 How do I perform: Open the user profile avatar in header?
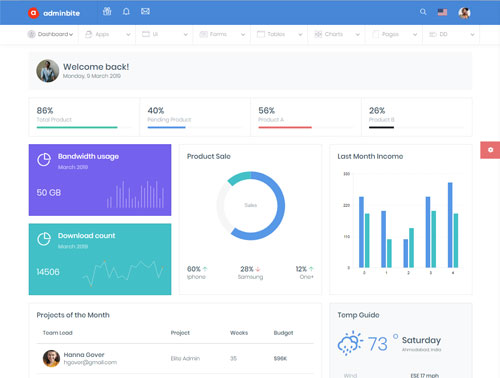click(464, 13)
